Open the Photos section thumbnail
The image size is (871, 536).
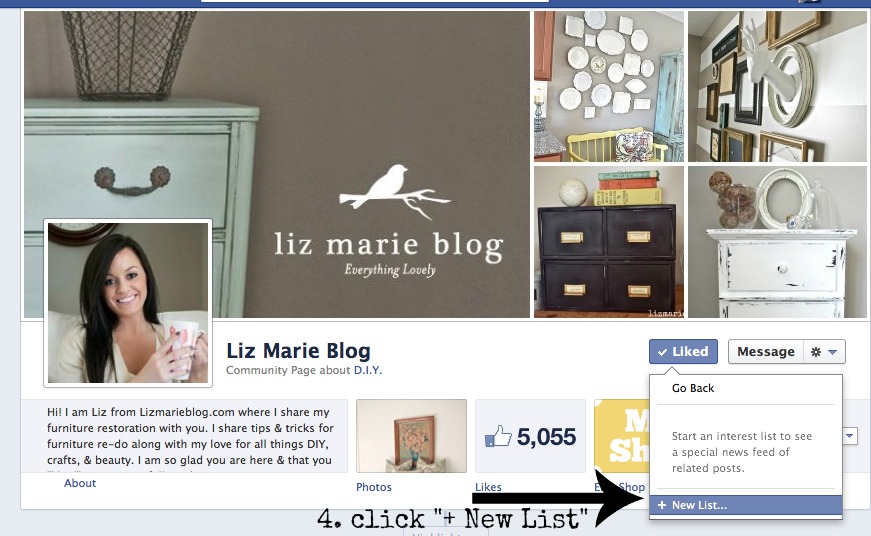(x=411, y=436)
